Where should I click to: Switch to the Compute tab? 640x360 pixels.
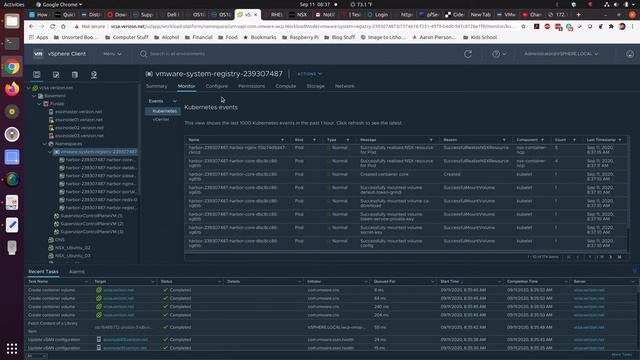point(286,86)
